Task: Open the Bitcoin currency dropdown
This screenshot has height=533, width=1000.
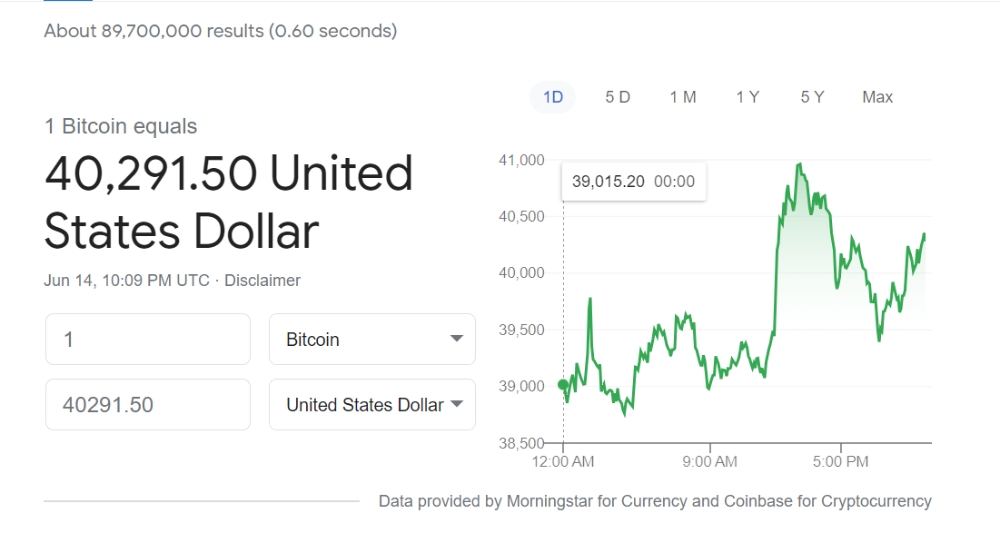Action: point(372,339)
